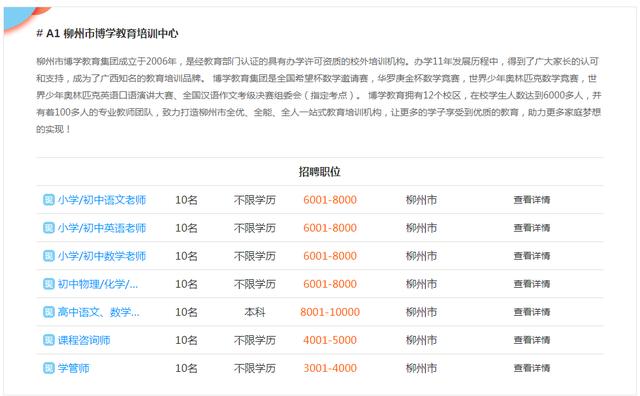View 查看详情 for 课程咨询师 row
Image resolution: width=640 pixels, height=396 pixels.
click(532, 340)
